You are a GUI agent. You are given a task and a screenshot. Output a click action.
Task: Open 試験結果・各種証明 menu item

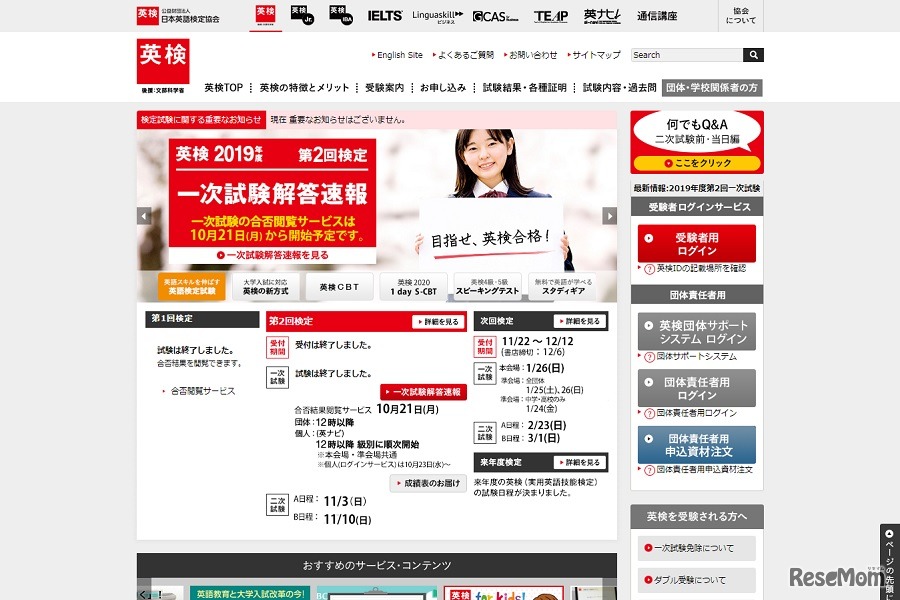click(525, 88)
